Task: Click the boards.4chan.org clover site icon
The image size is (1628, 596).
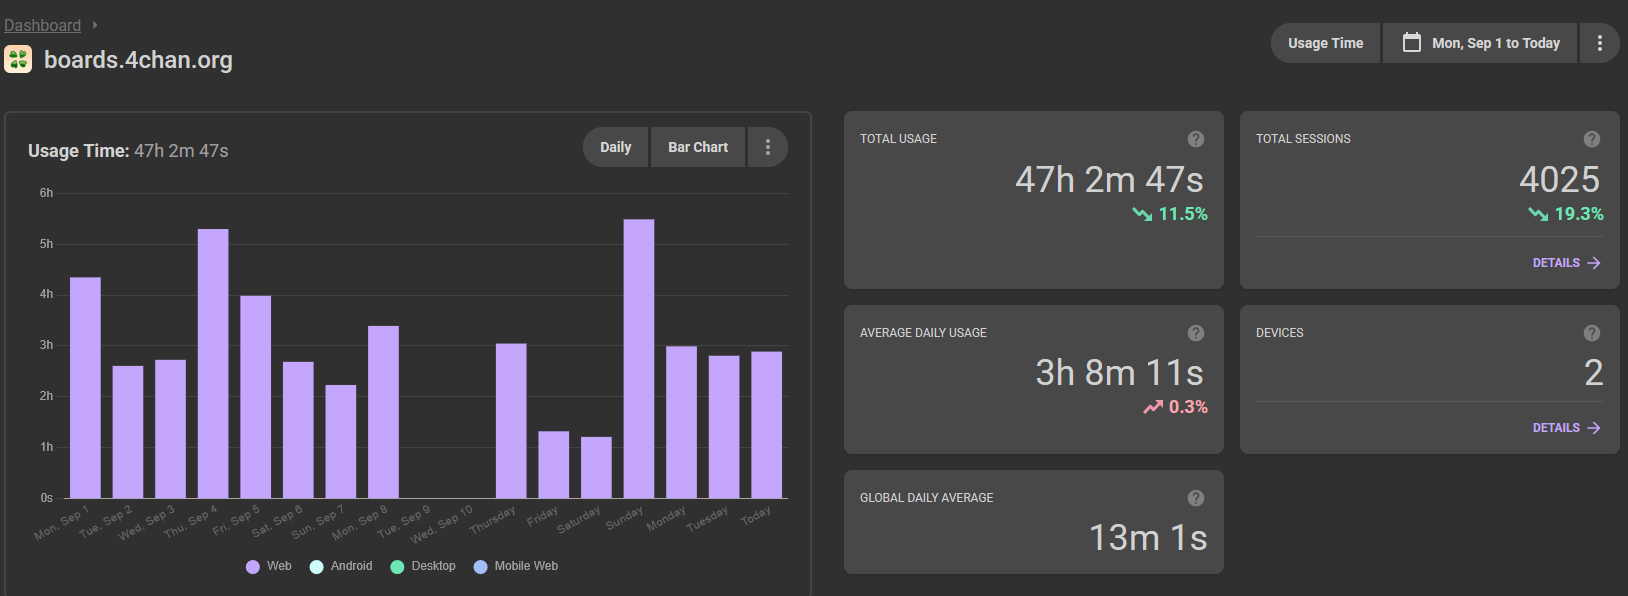Action: [18, 59]
